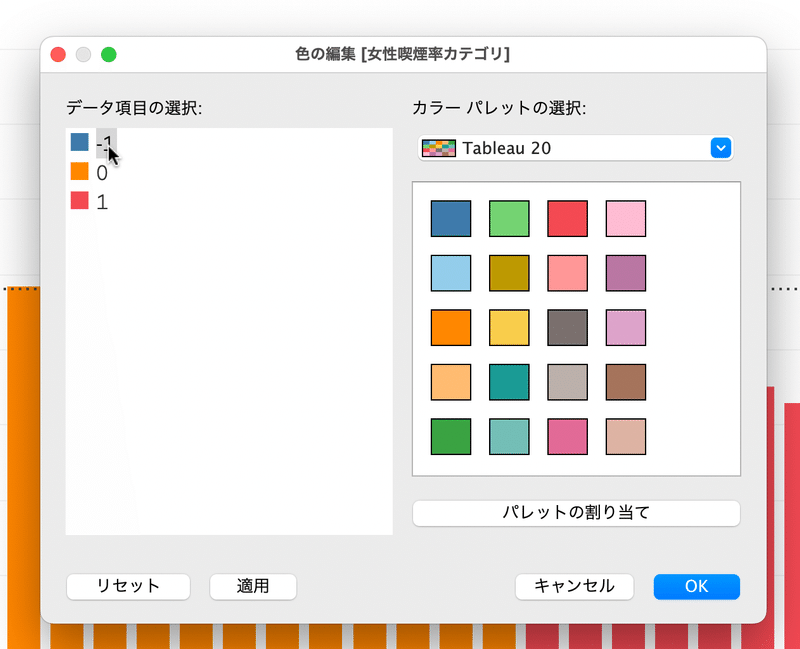This screenshot has width=800, height=649.
Task: Select the teal palette swatch
Action: coord(509,382)
